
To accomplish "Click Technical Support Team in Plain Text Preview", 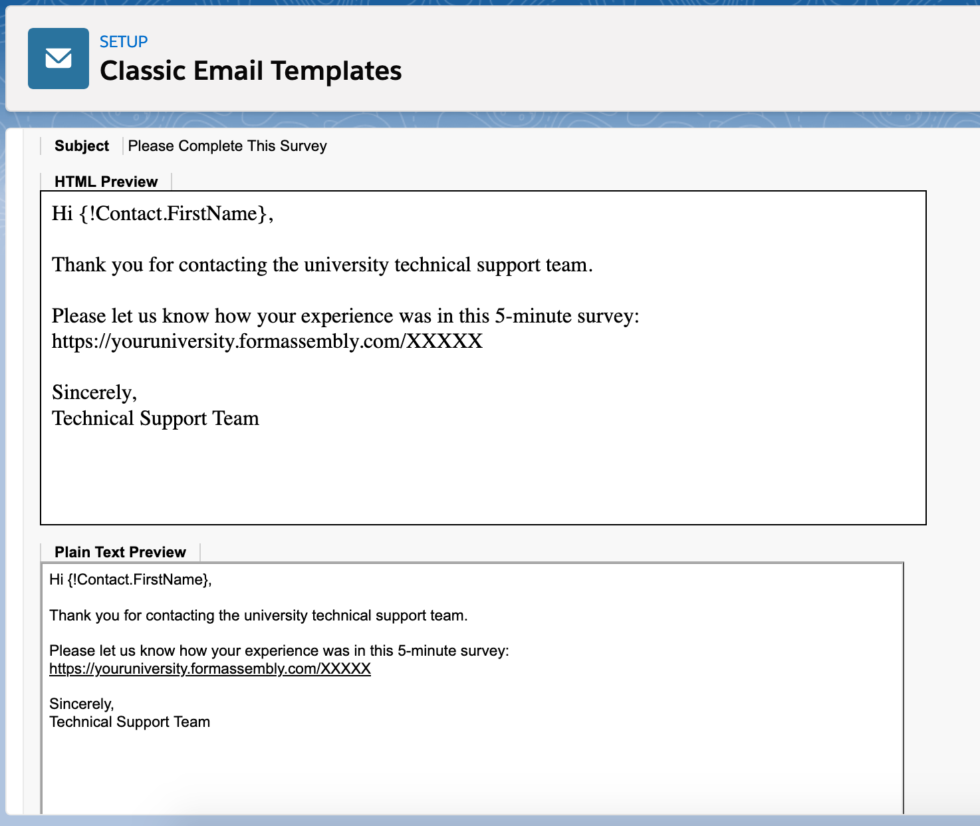I will click(x=130, y=722).
